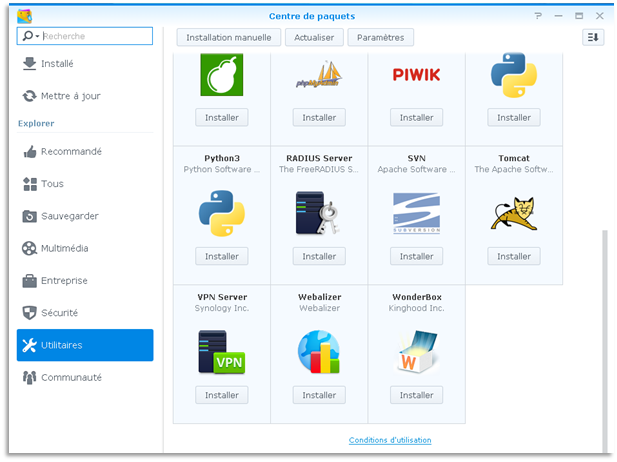Open the phpMyAdmin sailboat icon
The width and height of the screenshot is (617, 462).
(x=319, y=74)
